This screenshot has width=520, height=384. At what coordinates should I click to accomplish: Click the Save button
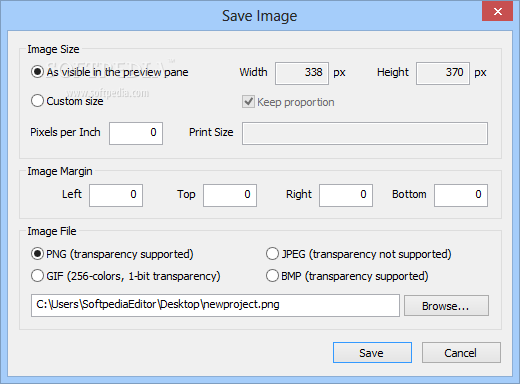coord(372,352)
